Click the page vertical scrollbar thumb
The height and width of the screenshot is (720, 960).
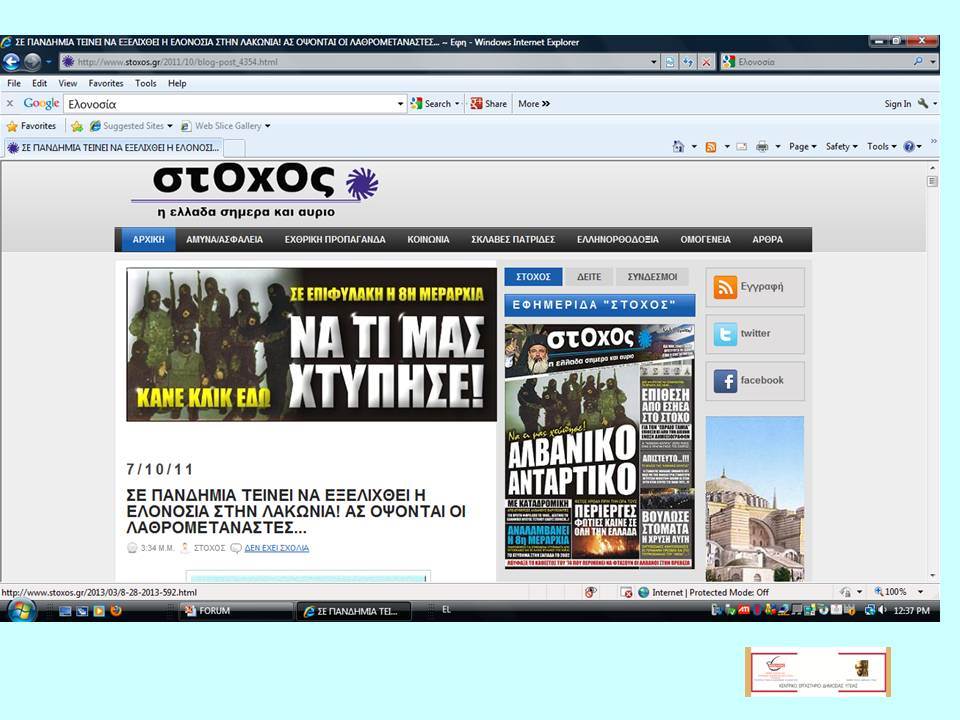point(932,181)
